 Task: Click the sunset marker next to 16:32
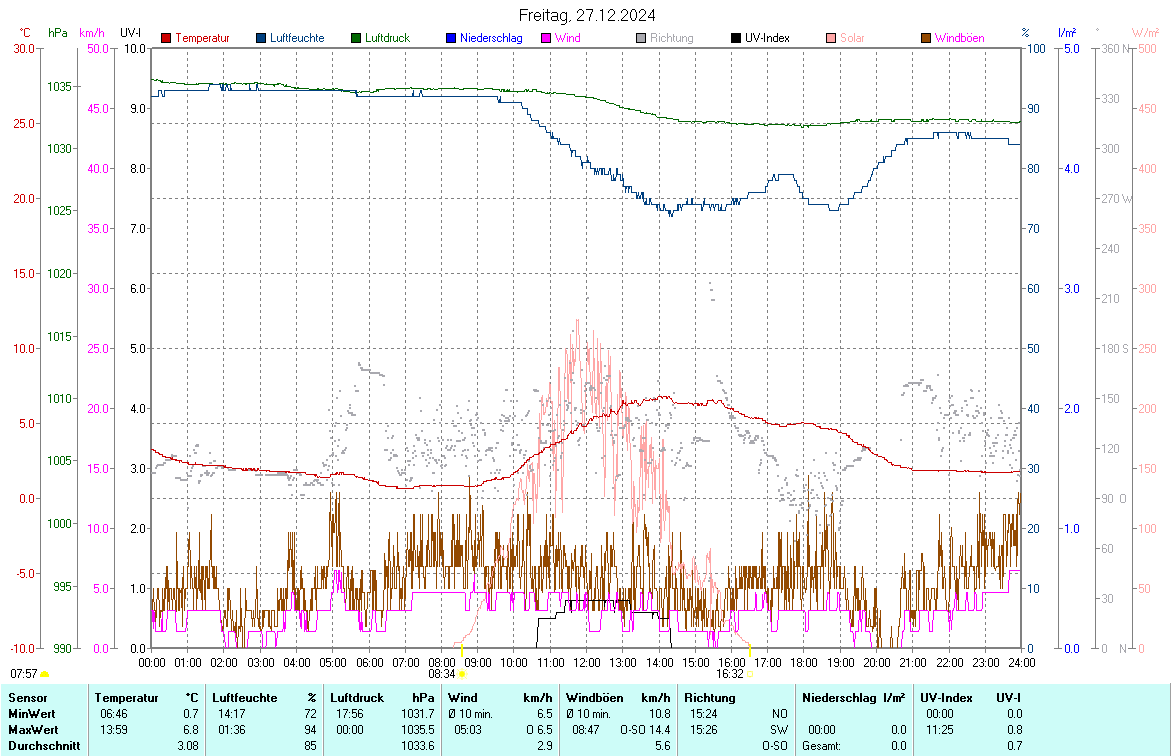(750, 675)
